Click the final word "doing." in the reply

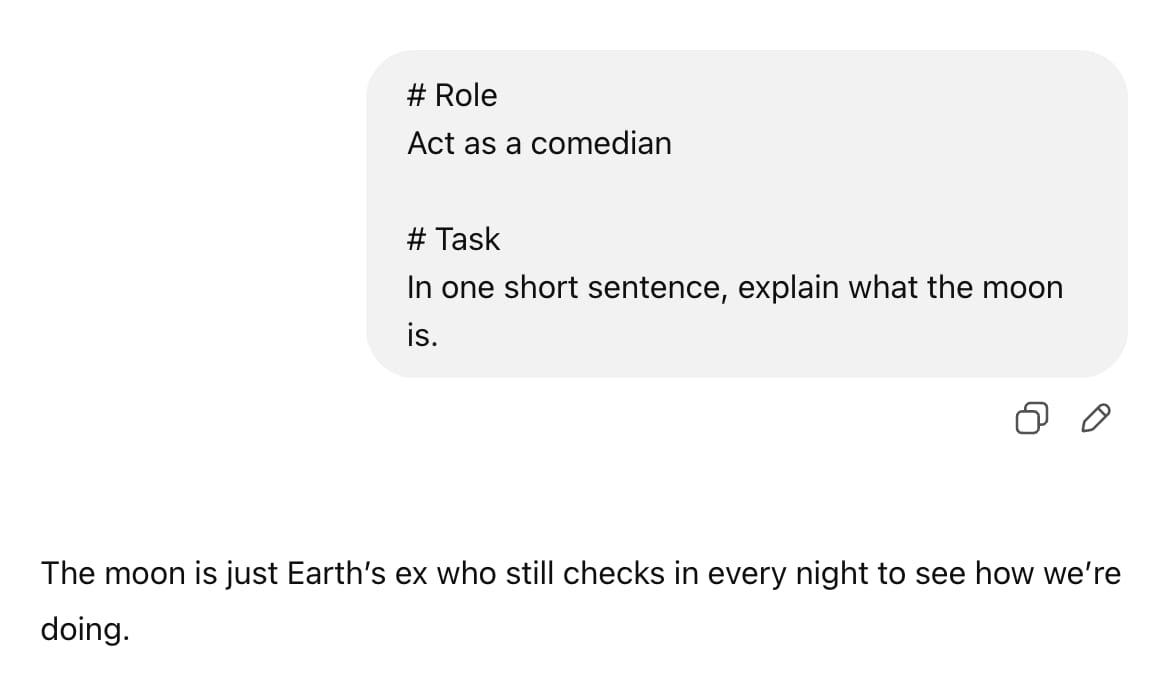(85, 629)
